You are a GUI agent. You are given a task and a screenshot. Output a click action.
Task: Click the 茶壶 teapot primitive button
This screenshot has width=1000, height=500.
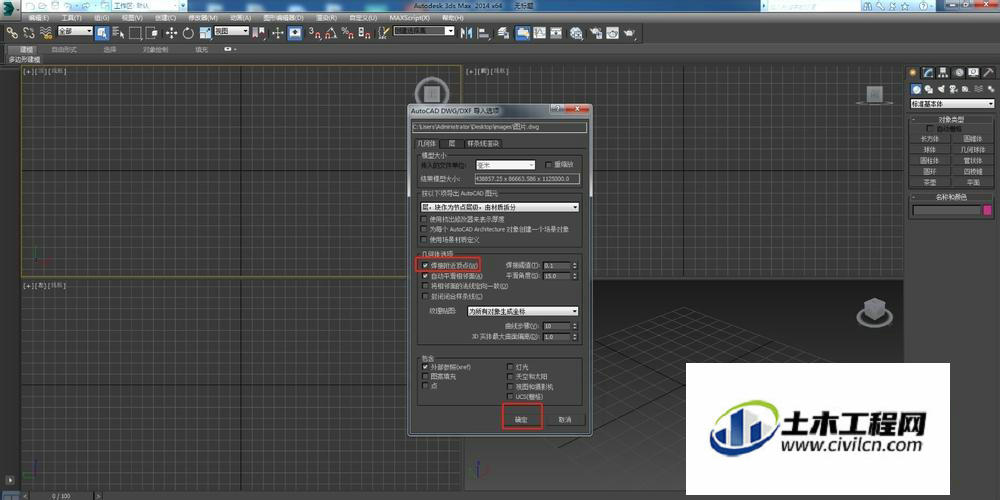[929, 182]
